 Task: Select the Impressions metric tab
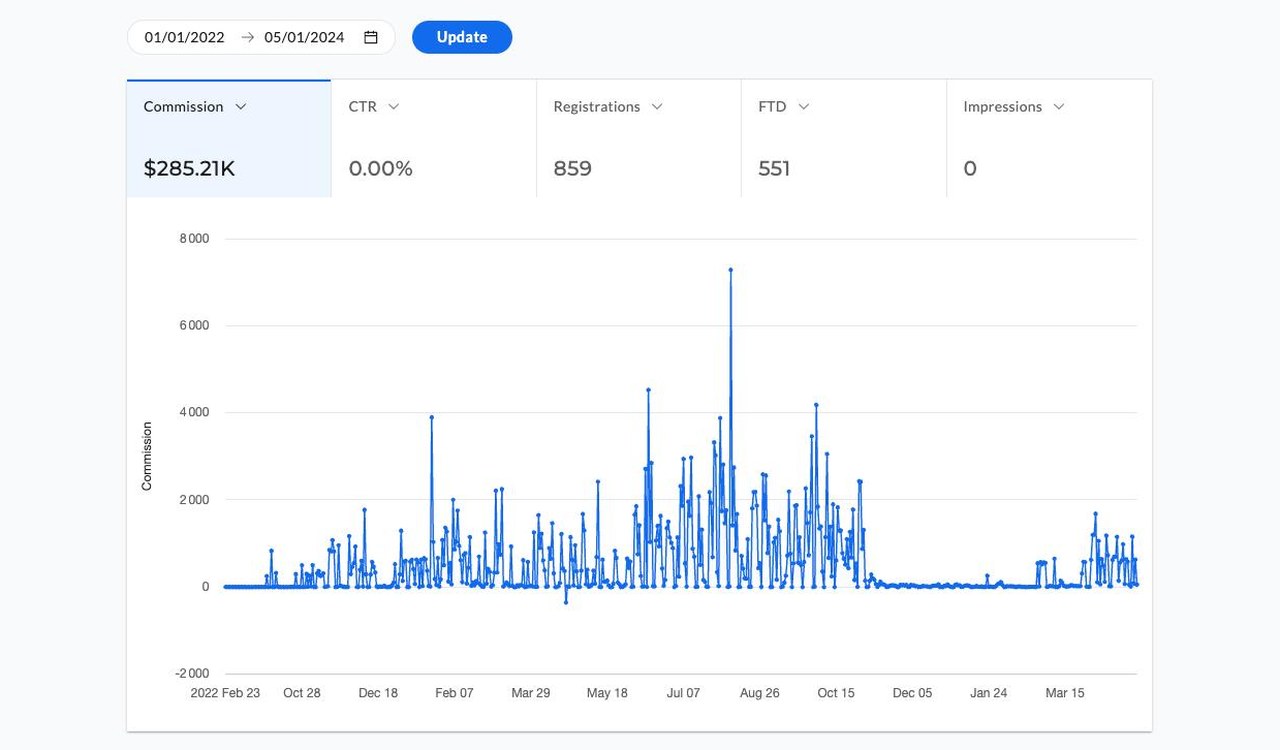tap(1049, 138)
